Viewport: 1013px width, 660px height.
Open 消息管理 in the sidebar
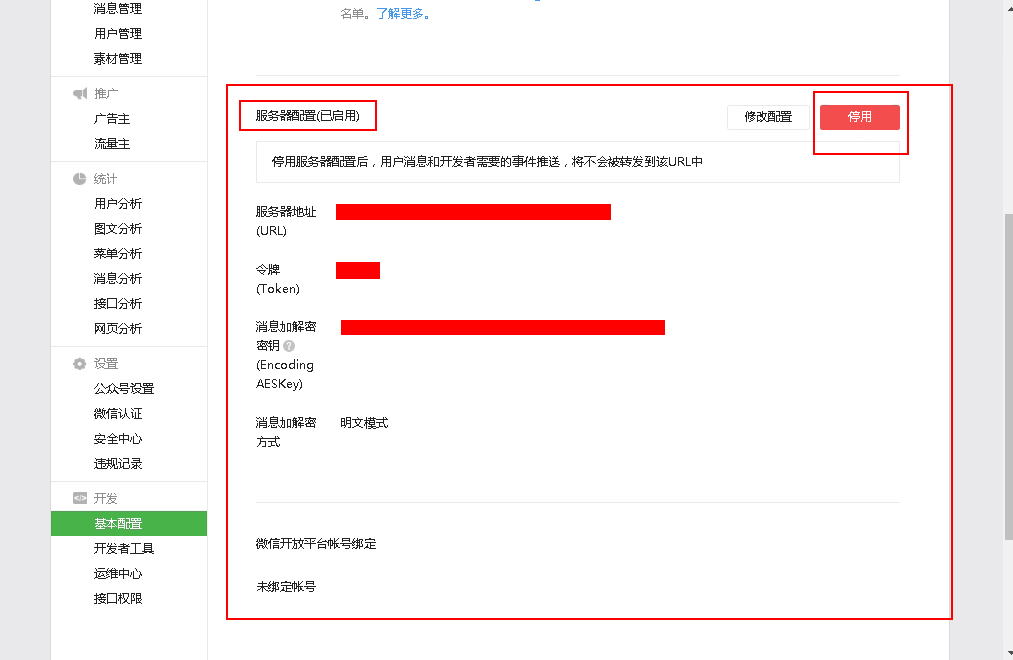[118, 9]
